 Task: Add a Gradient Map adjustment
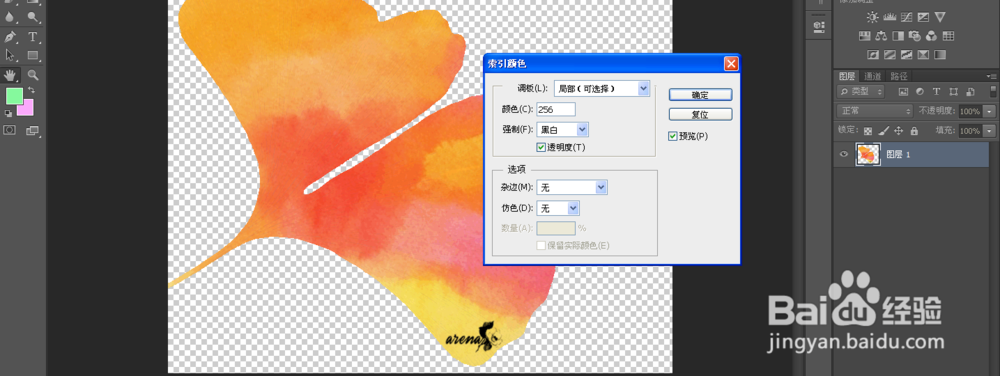tap(941, 54)
